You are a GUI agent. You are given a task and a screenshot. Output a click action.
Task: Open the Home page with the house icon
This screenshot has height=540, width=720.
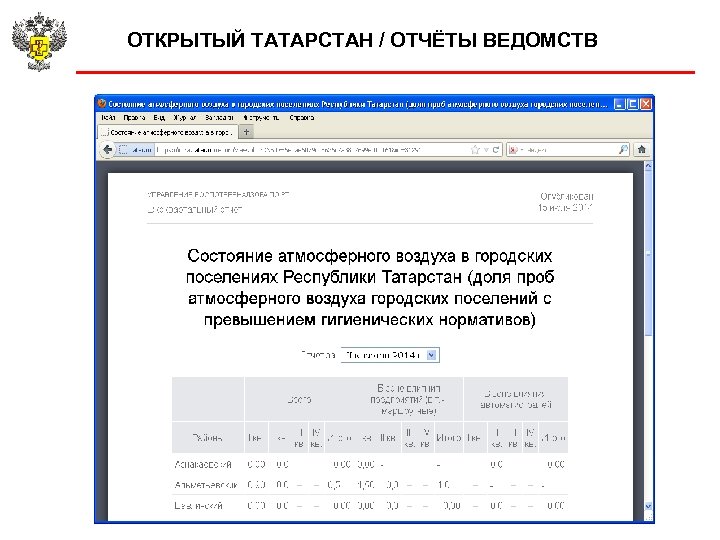click(641, 149)
